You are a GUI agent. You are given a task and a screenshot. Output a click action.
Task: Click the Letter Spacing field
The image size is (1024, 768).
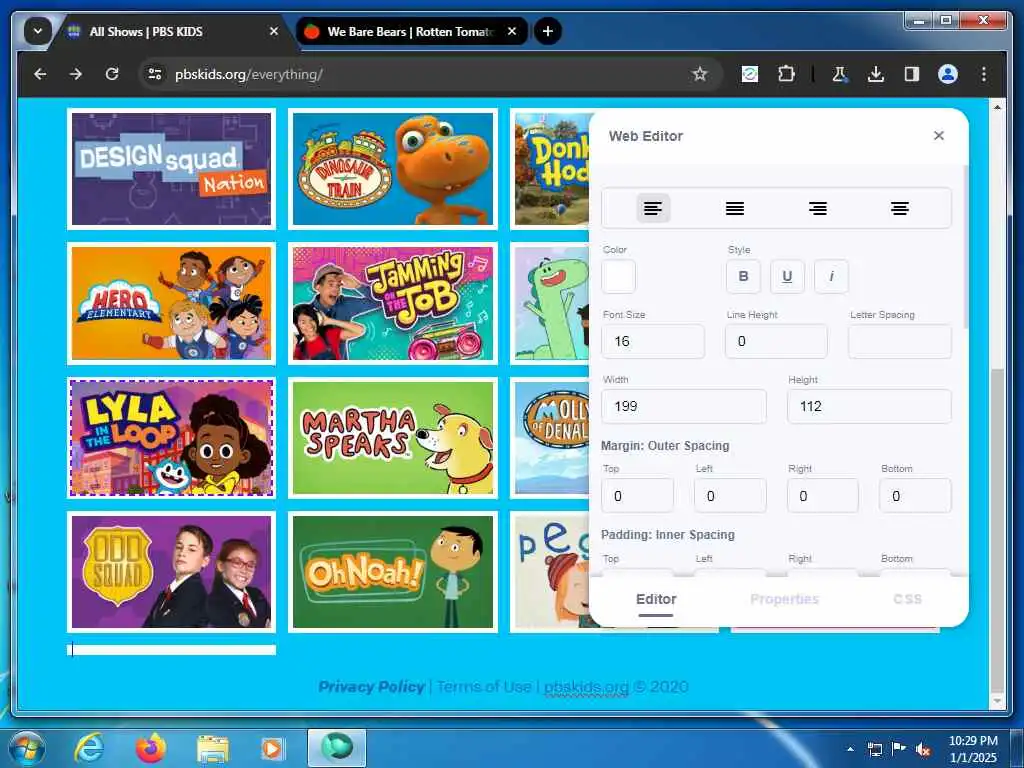tap(899, 341)
